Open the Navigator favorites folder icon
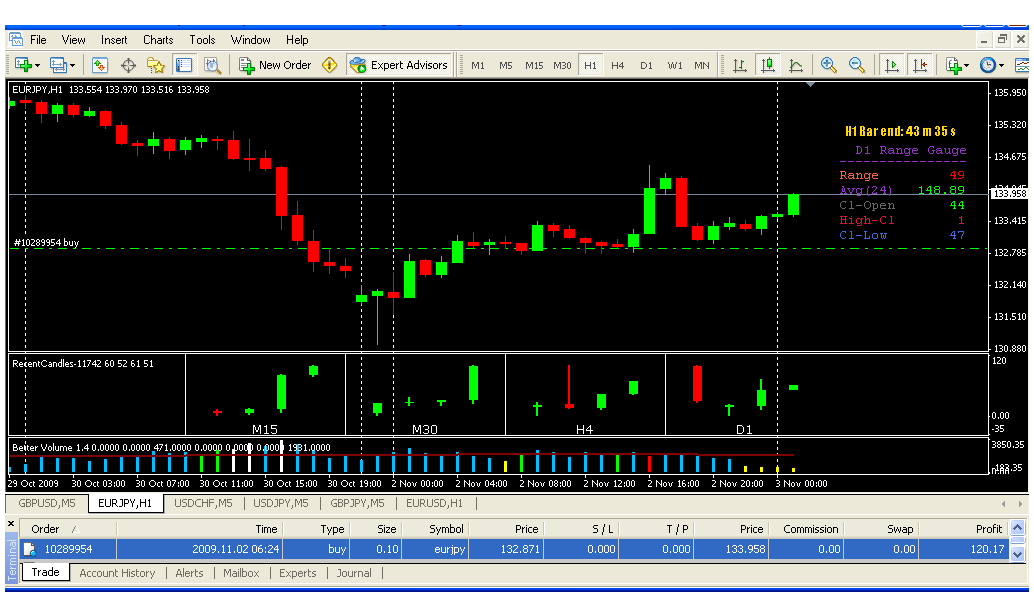This screenshot has width=1034, height=592. (x=156, y=65)
